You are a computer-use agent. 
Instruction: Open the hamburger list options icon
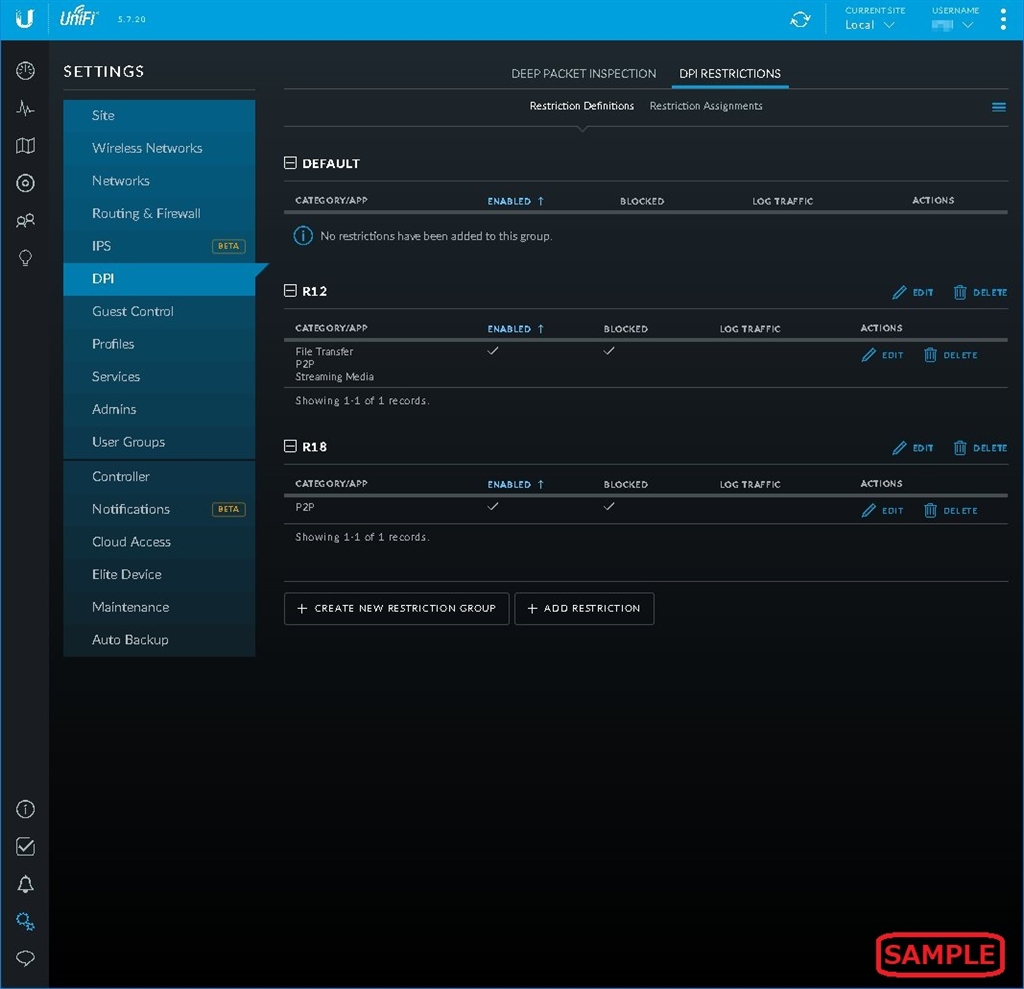[999, 106]
